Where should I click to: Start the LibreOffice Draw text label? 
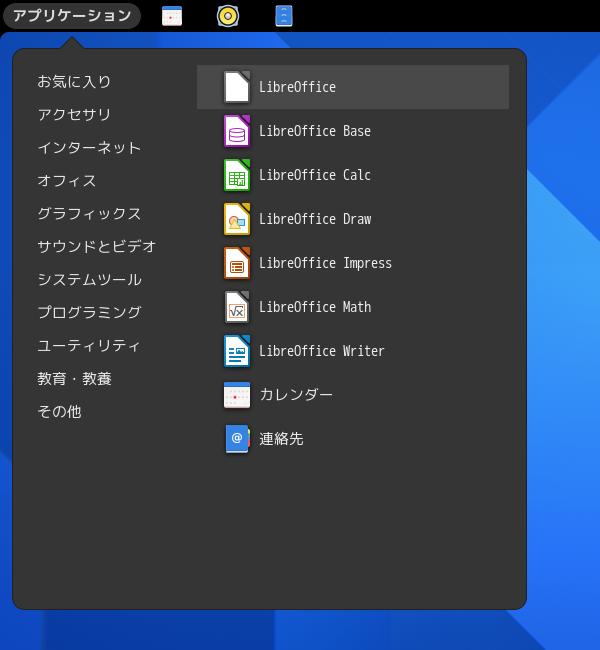(315, 219)
